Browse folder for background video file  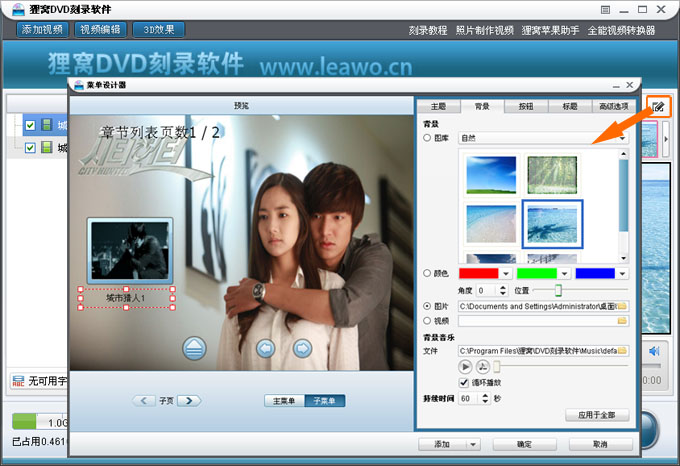[x=622, y=321]
